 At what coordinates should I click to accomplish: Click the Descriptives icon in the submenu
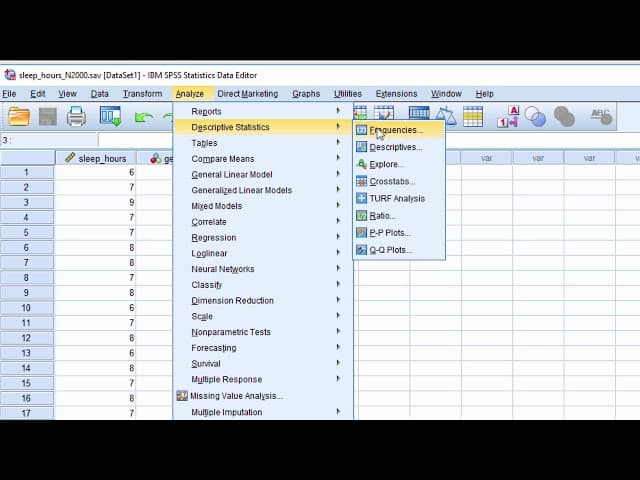point(361,147)
